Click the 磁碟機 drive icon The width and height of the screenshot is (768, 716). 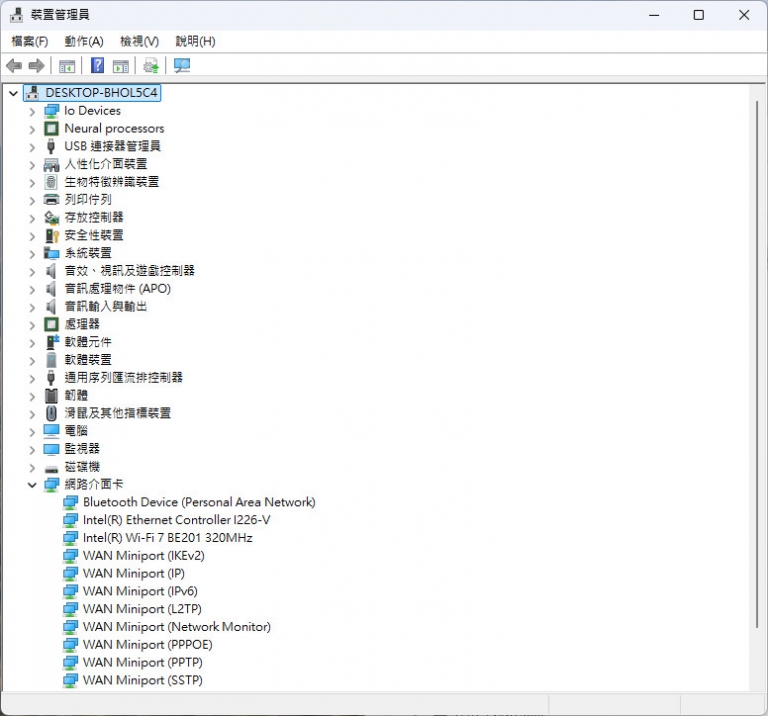tap(51, 468)
